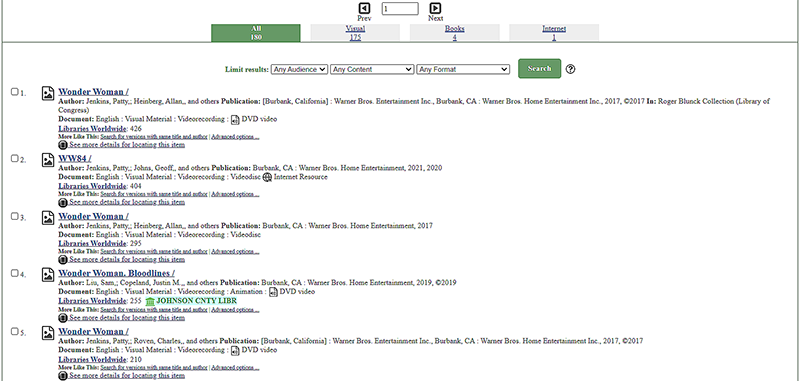This screenshot has height=381, width=800.
Task: Open Libraries Worldwide link for Bloodlines
Action: tap(92, 301)
